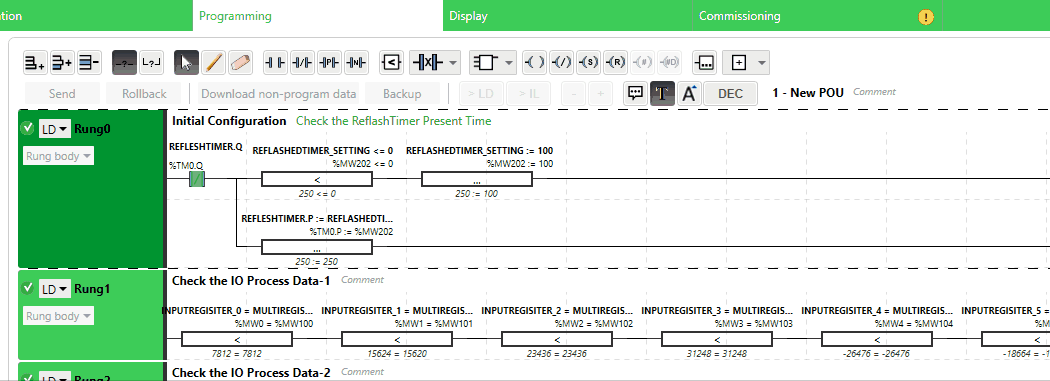Select the %MW3 = %MW103 comparison block
This screenshot has height=381, width=1050.
point(717,339)
